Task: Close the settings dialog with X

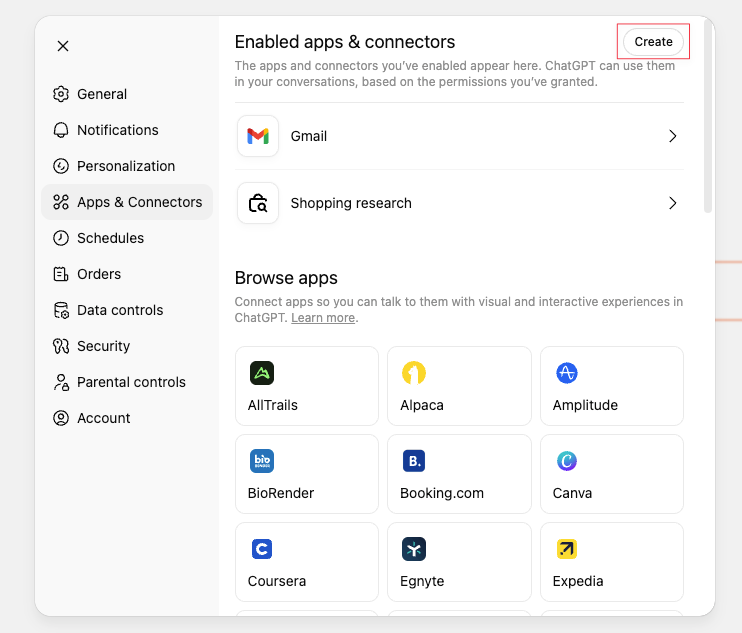Action: coord(63,46)
